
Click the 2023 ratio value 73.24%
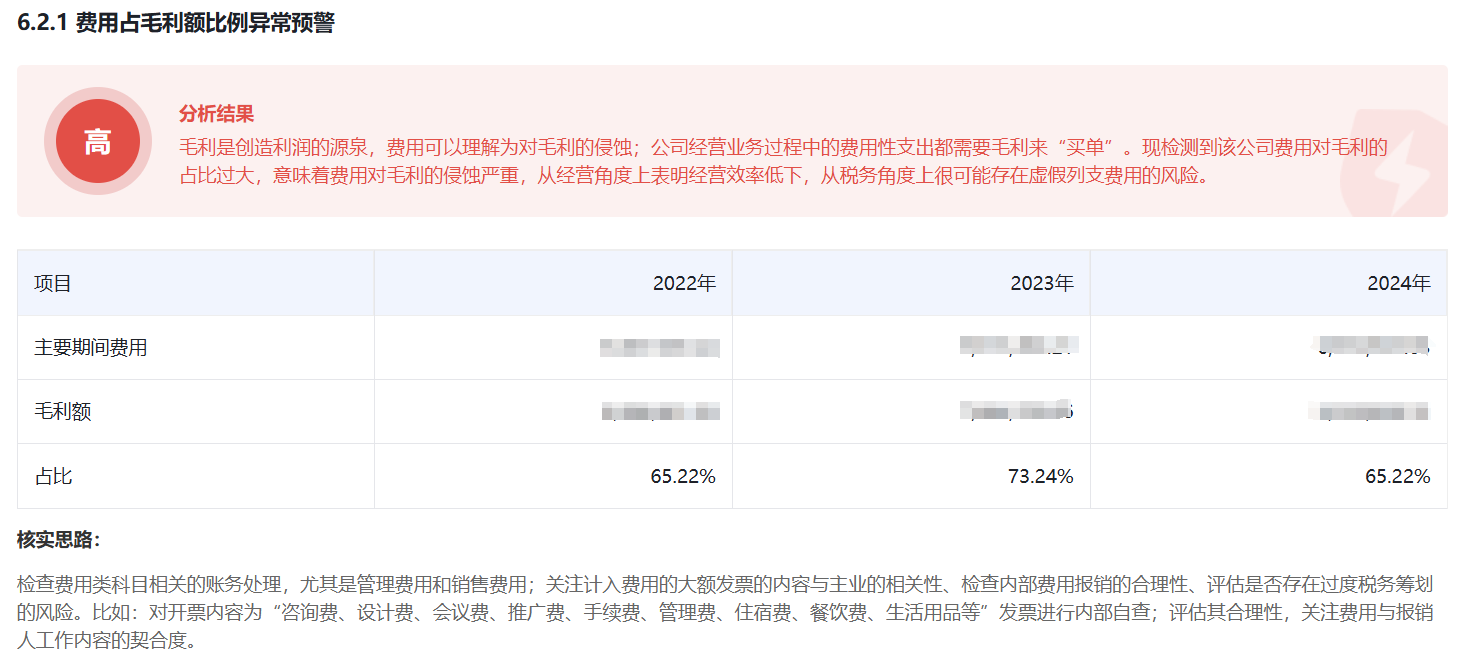click(x=1041, y=476)
